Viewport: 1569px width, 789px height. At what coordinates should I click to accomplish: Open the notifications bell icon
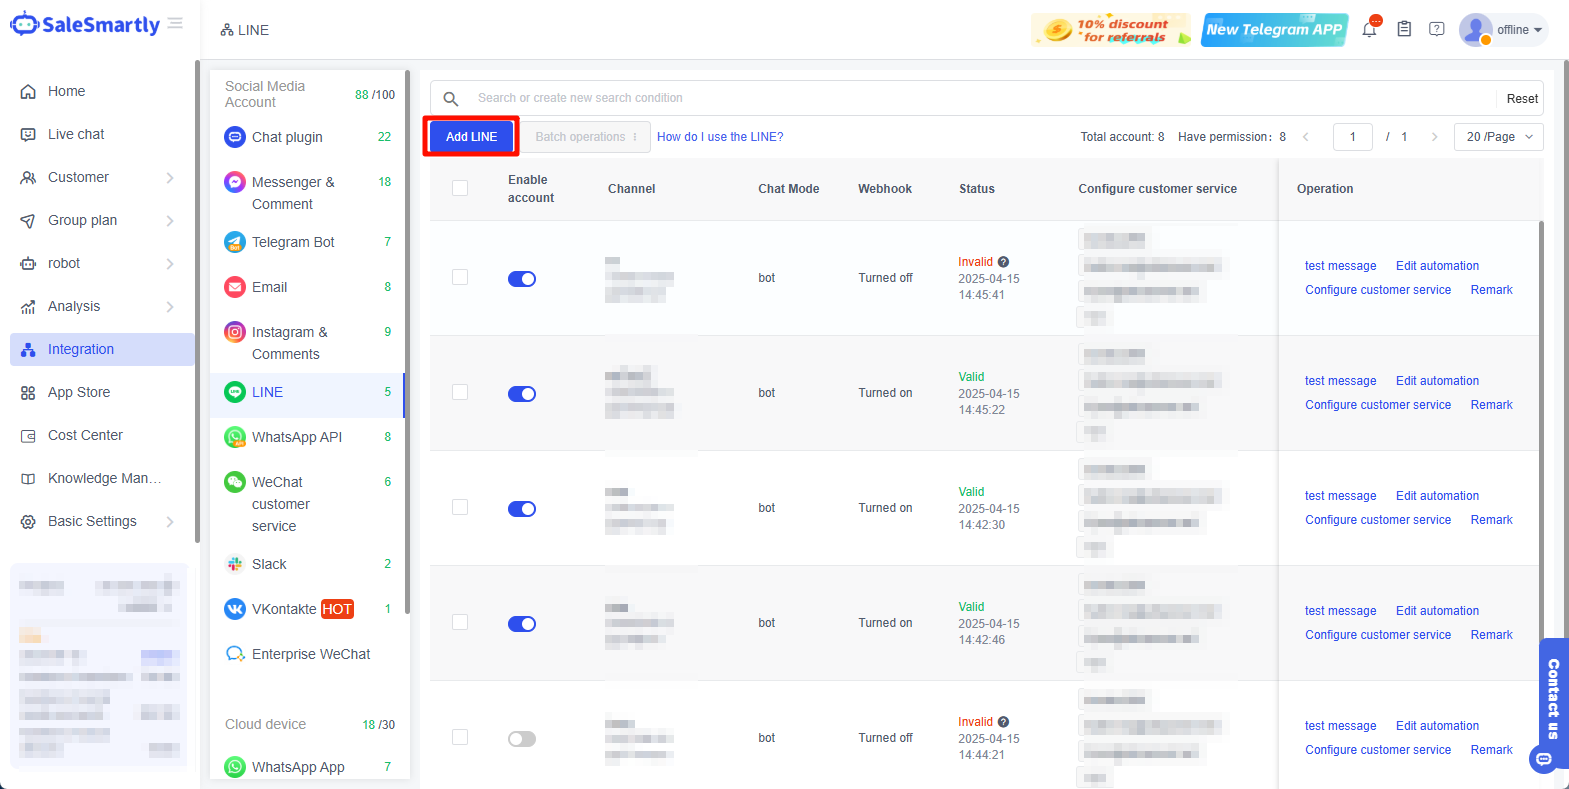click(1369, 30)
